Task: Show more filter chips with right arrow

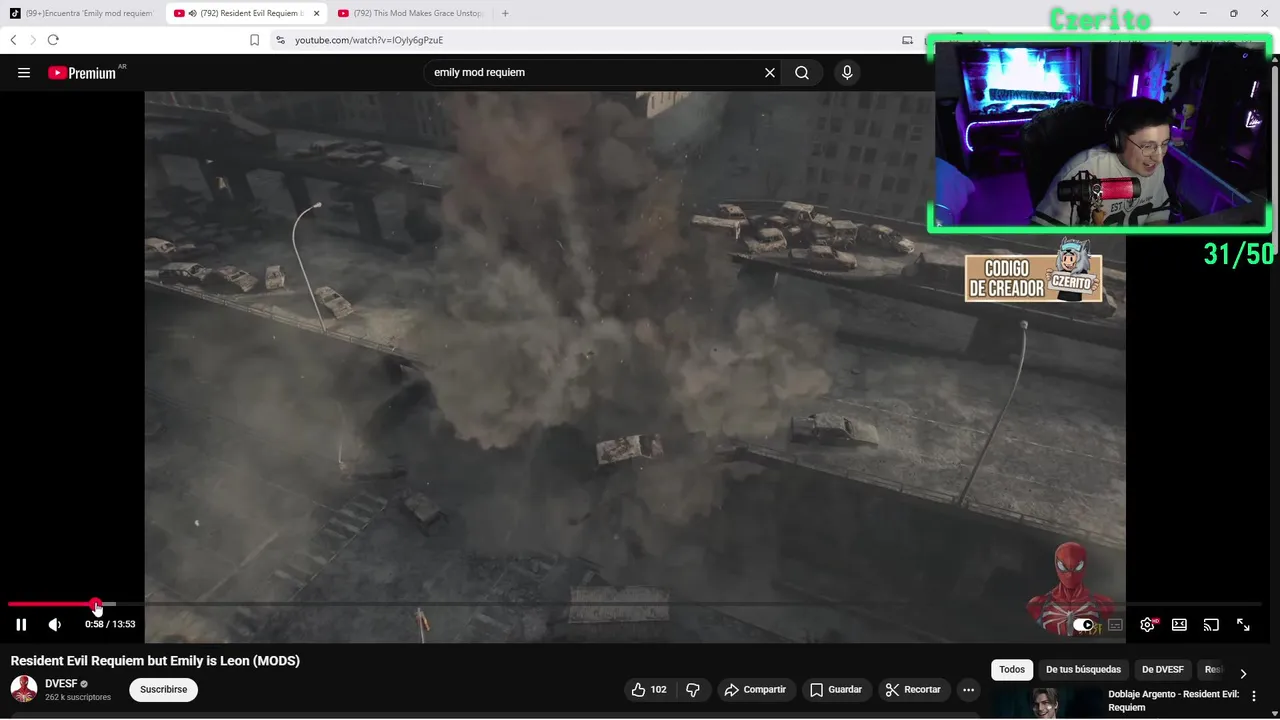Action: click(1243, 673)
